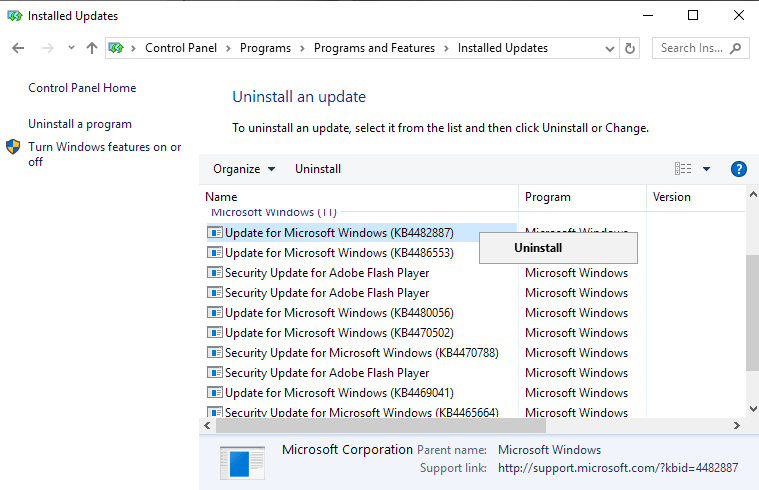Click the vertical scrollbar up arrow
The width and height of the screenshot is (759, 490).
pyautogui.click(x=753, y=195)
